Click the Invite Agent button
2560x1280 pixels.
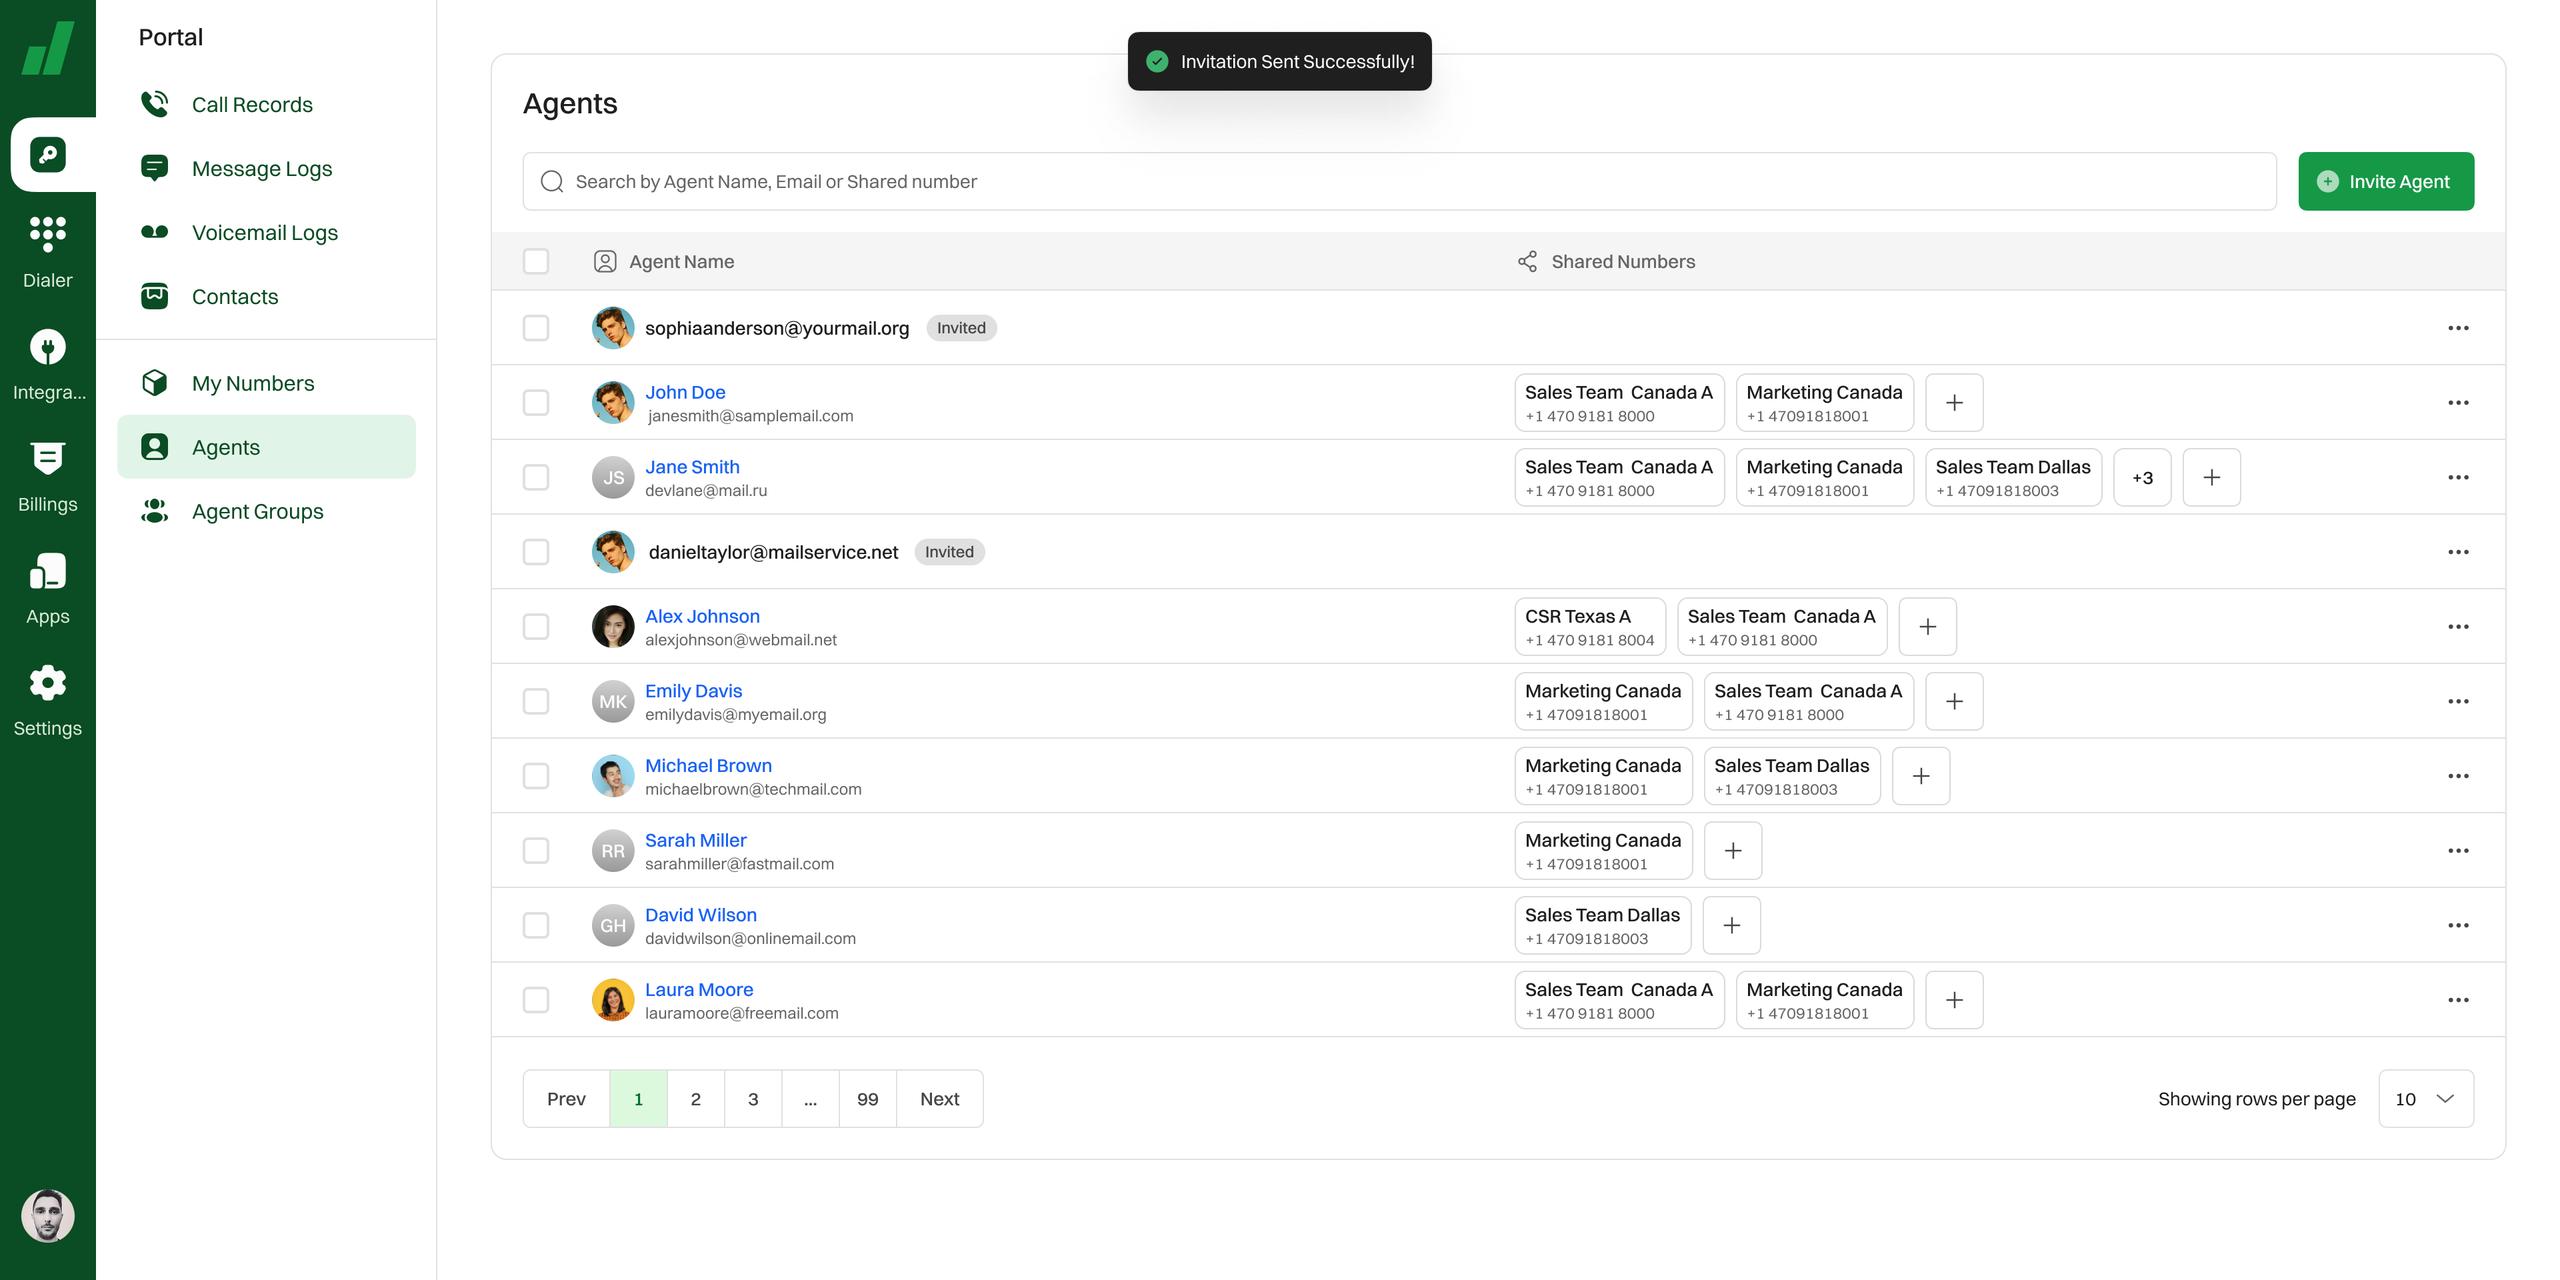[2385, 181]
